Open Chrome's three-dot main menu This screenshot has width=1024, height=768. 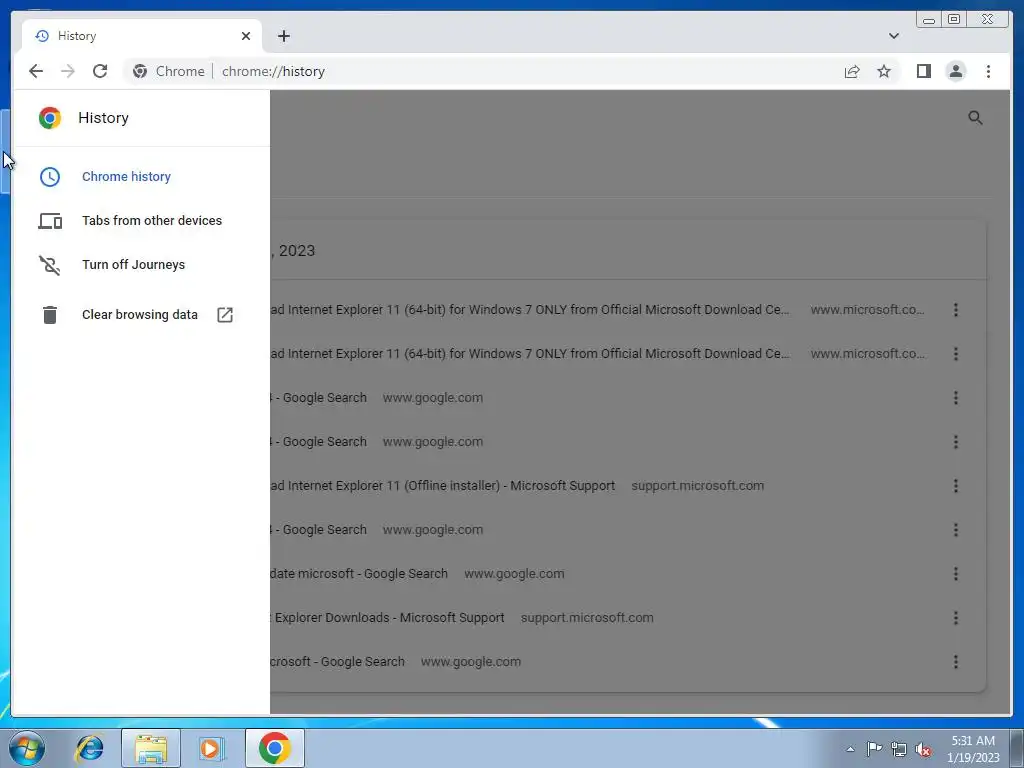(x=989, y=71)
